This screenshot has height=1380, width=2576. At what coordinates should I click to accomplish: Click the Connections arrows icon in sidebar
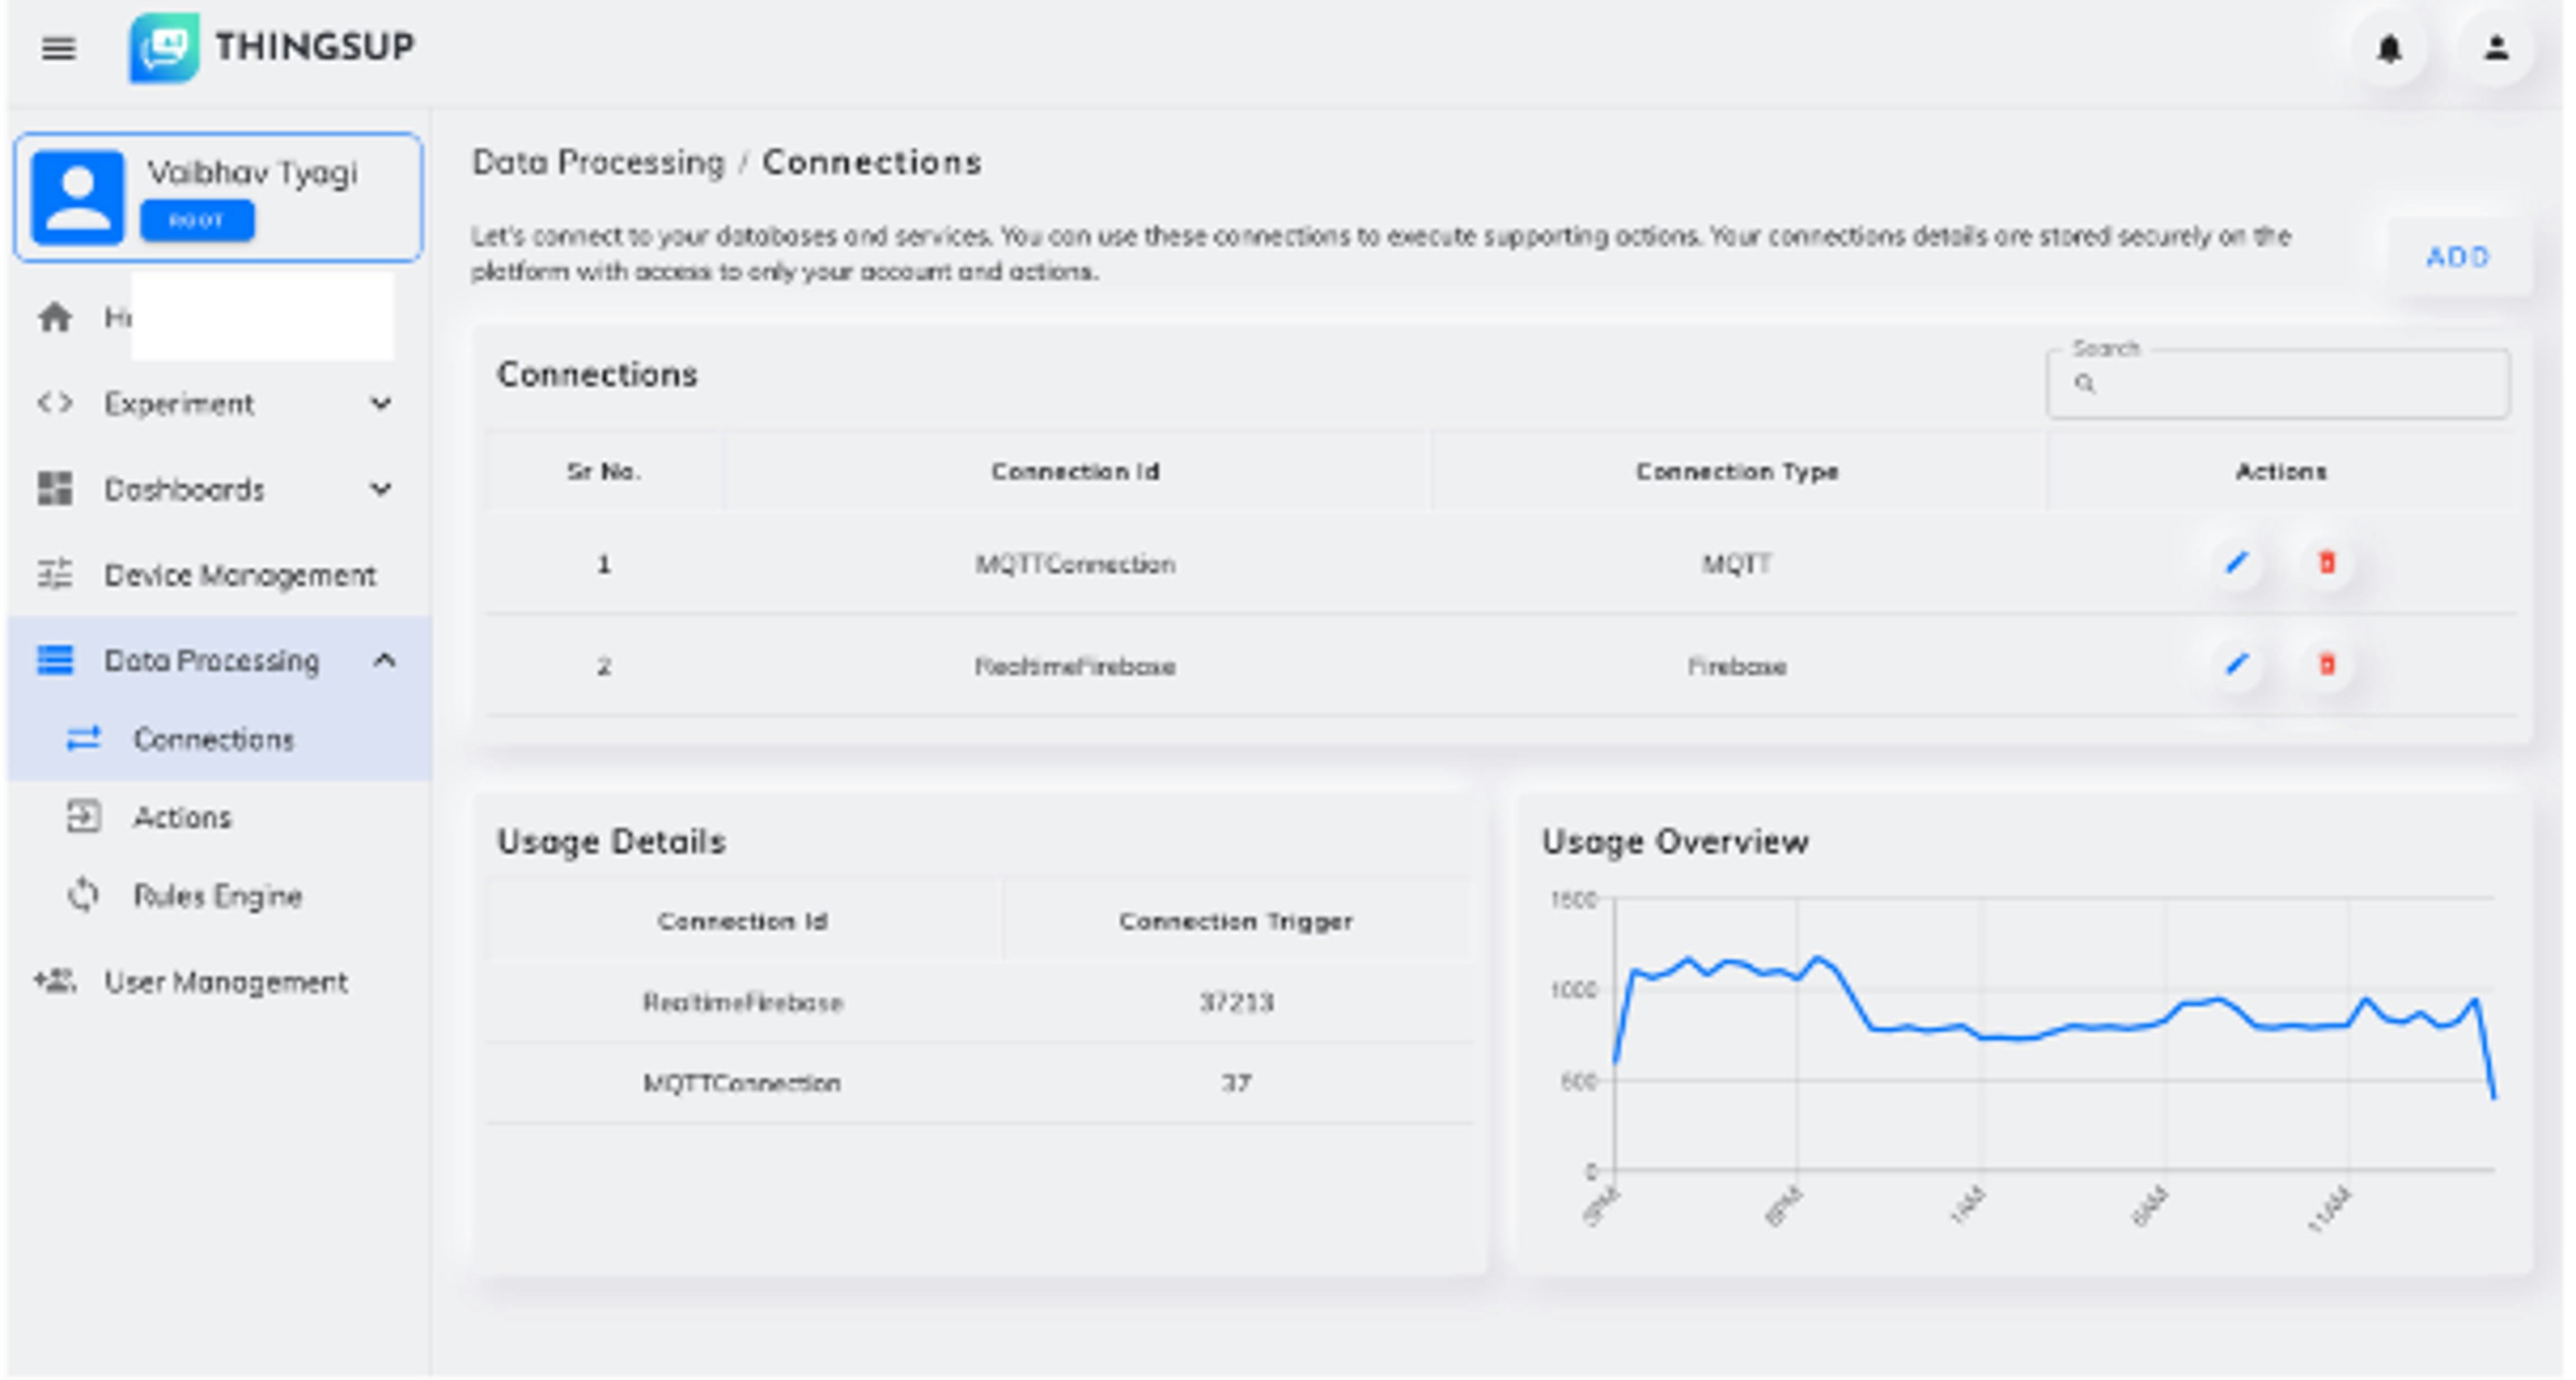pyautogui.click(x=84, y=738)
